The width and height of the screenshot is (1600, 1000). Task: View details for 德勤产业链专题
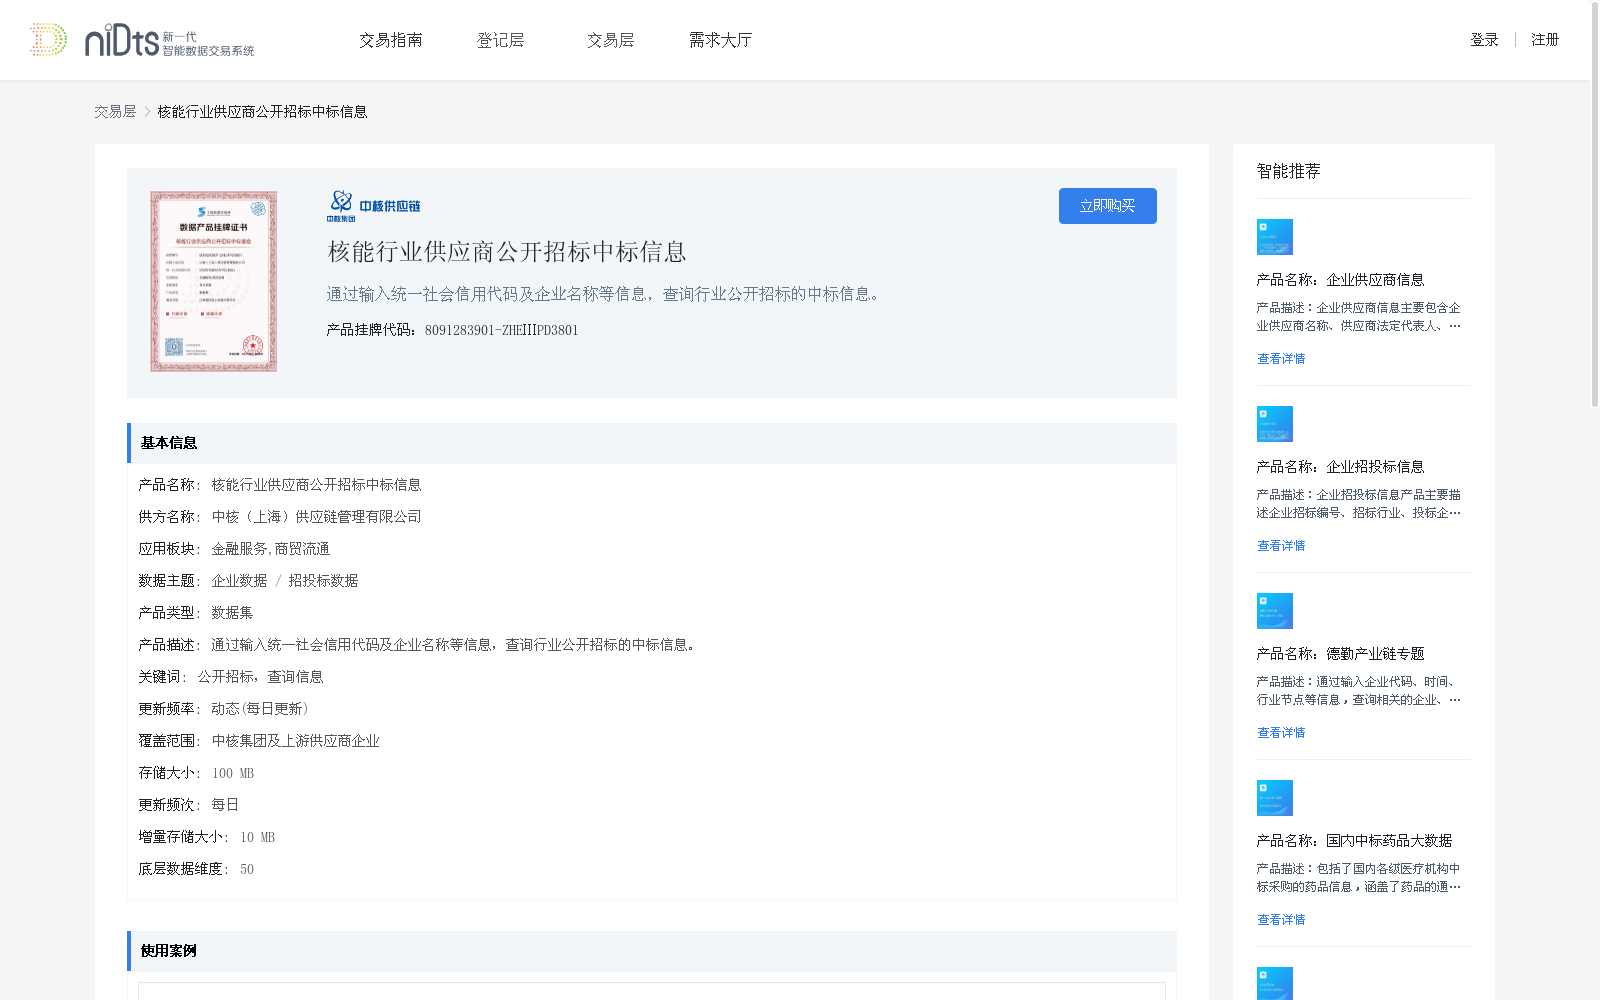pos(1281,733)
